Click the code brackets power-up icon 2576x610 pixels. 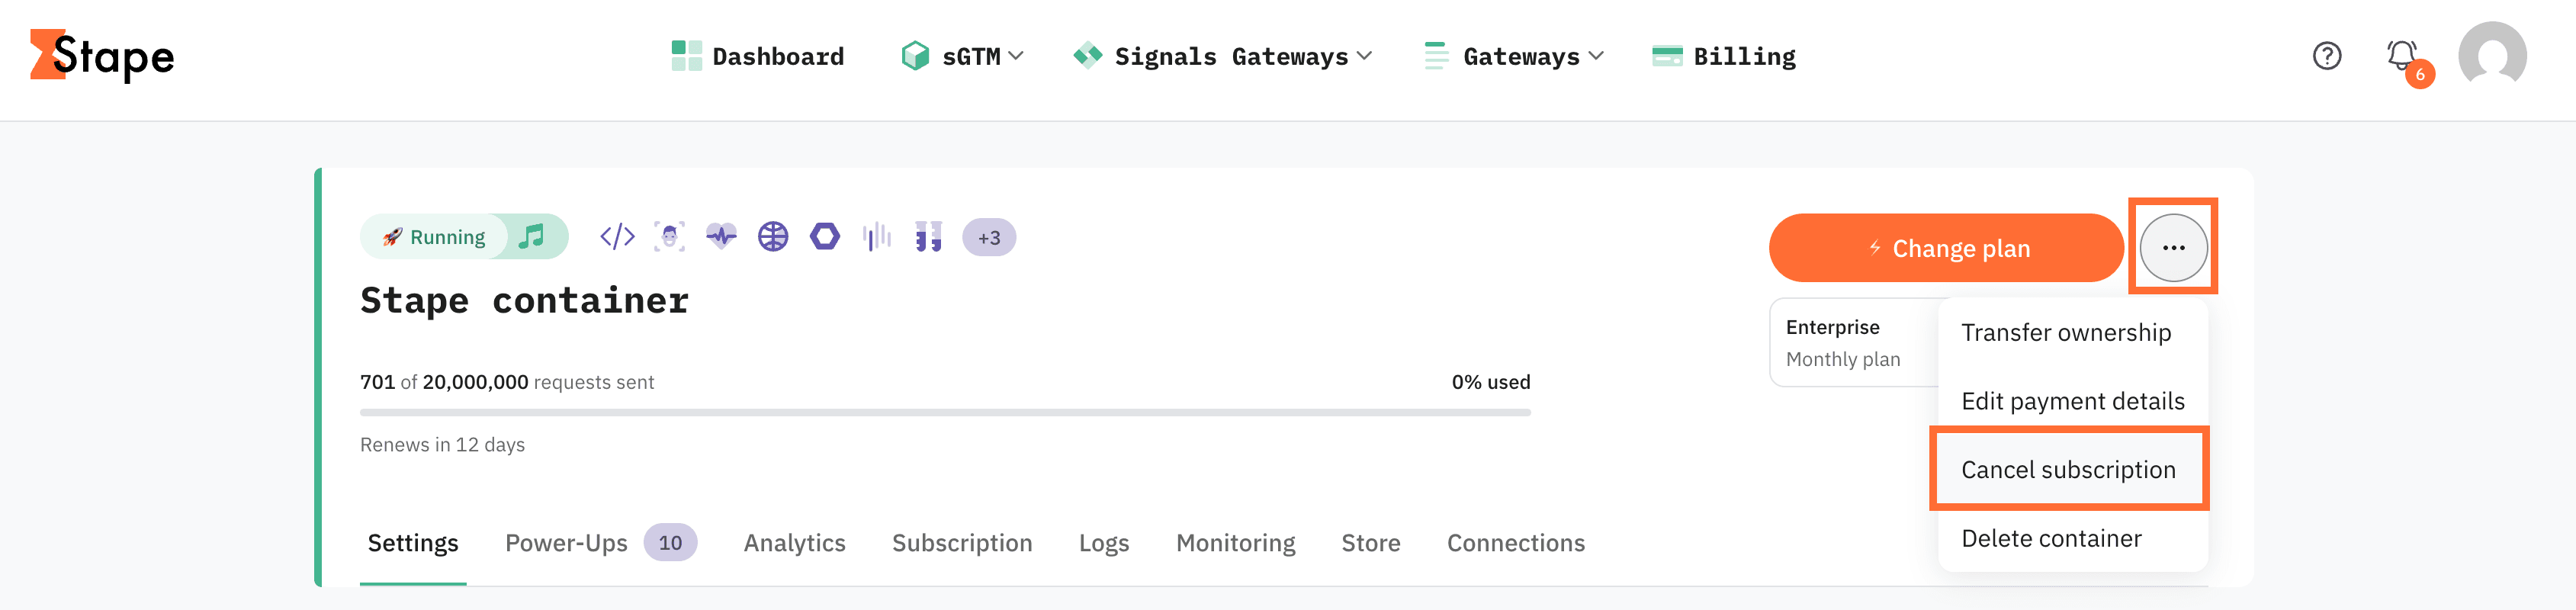(617, 237)
